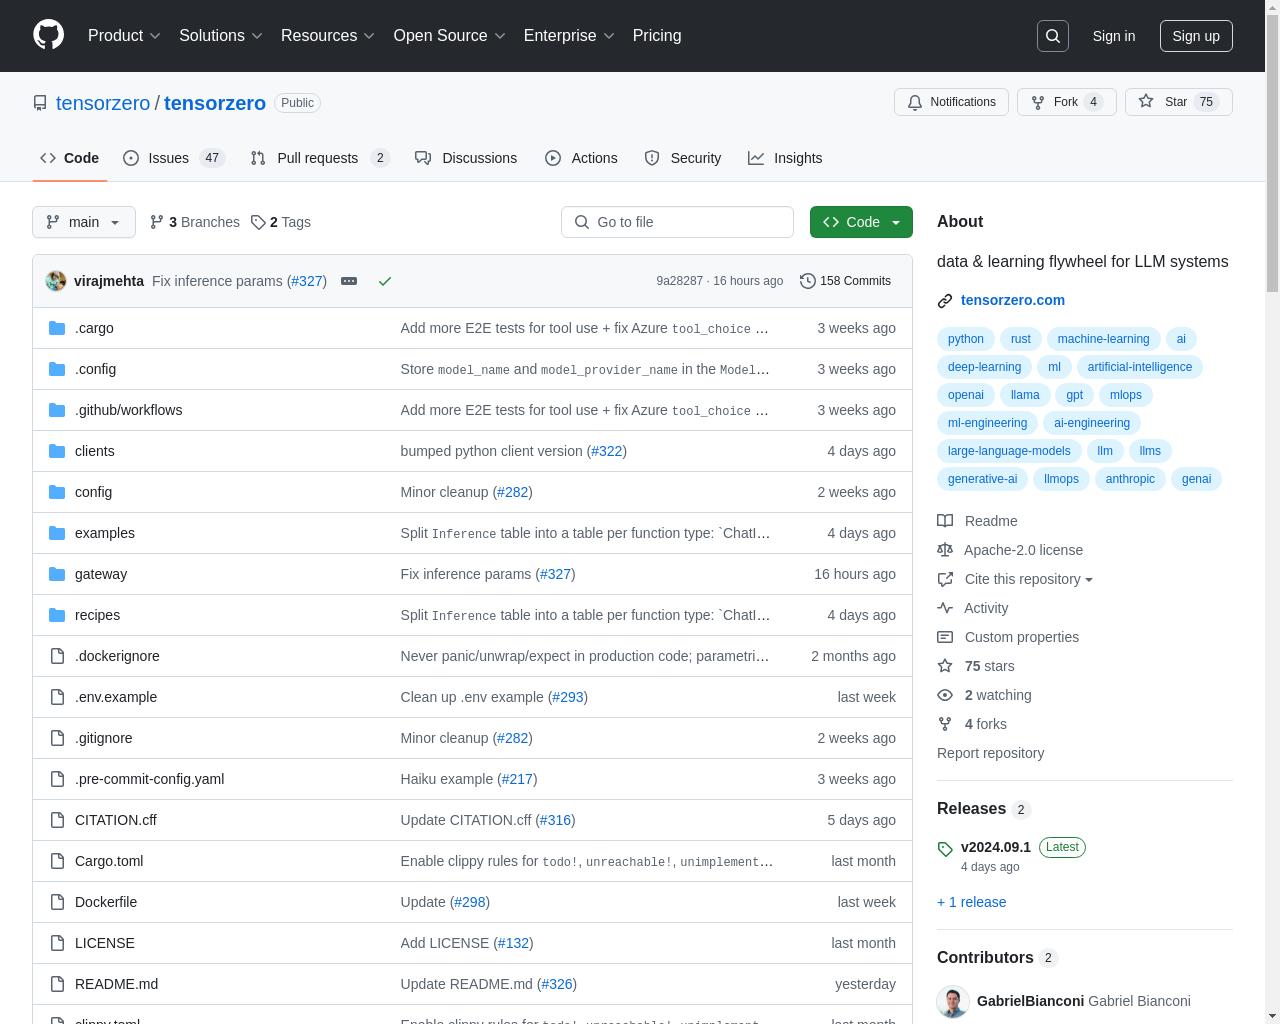Open the tensorzero.com website link
This screenshot has width=1280, height=1024.
click(x=1012, y=300)
